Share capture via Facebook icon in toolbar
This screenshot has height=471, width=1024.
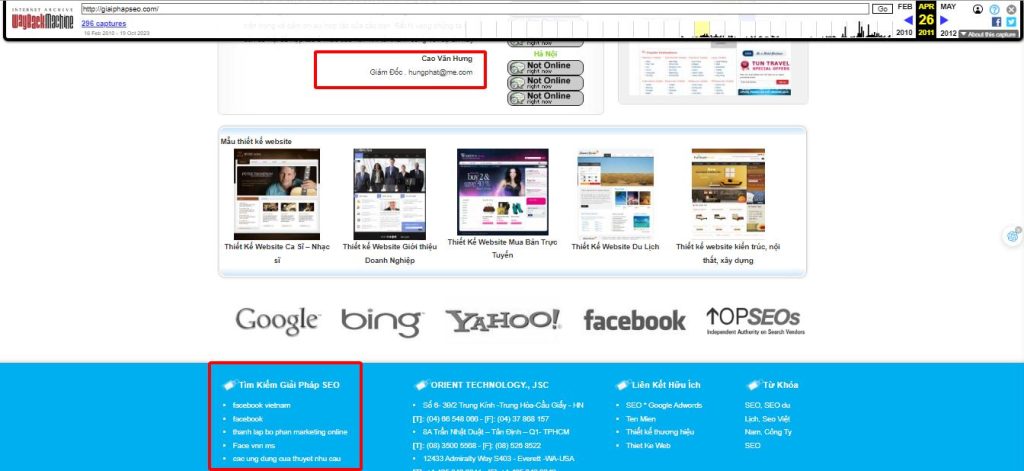click(997, 22)
